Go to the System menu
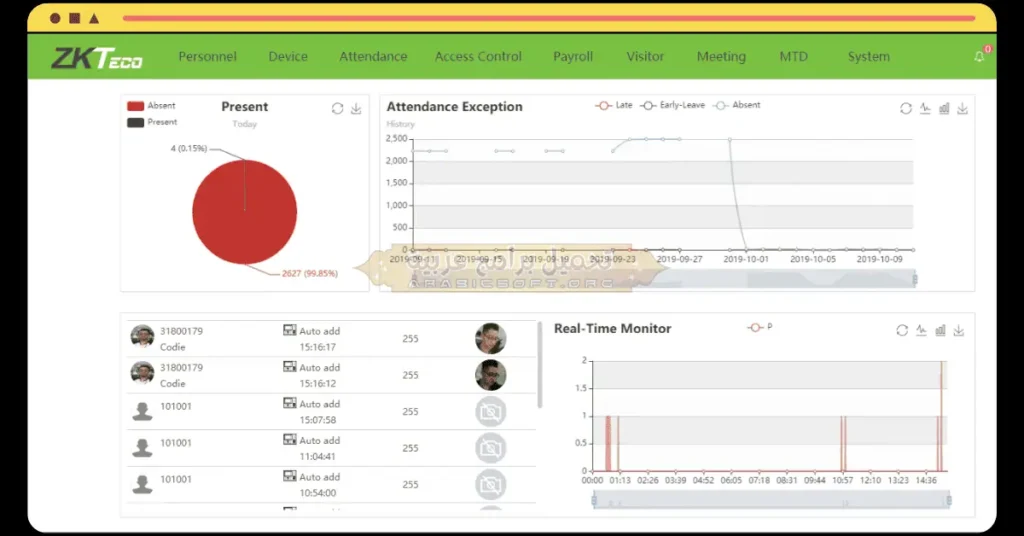This screenshot has width=1024, height=536. (x=868, y=57)
